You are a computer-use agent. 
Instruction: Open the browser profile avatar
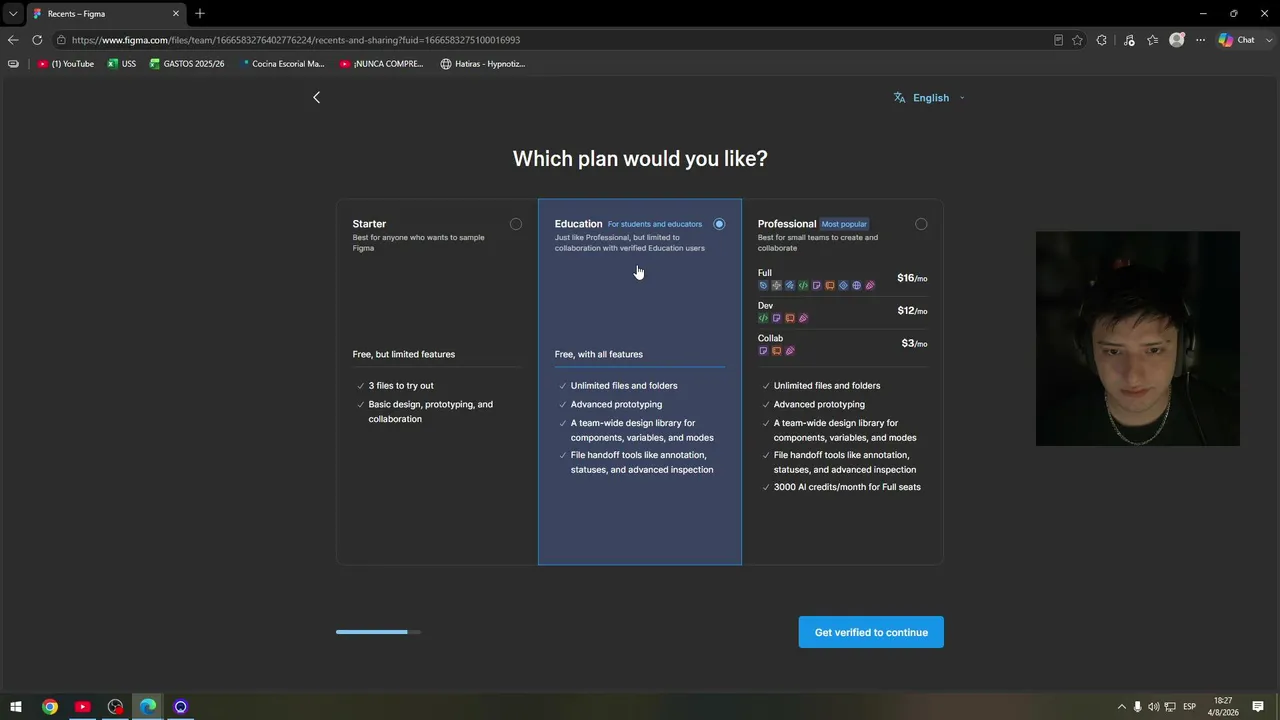[1177, 40]
